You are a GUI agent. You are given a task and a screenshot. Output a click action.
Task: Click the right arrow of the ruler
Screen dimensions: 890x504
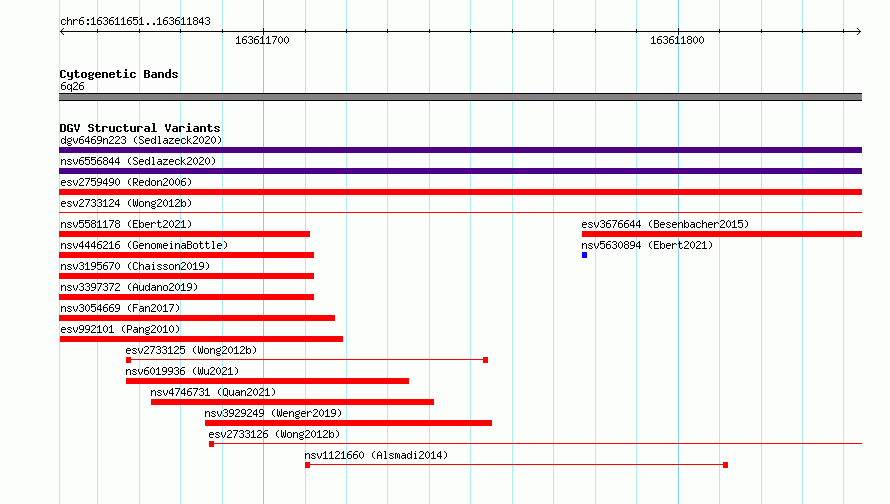pos(859,32)
